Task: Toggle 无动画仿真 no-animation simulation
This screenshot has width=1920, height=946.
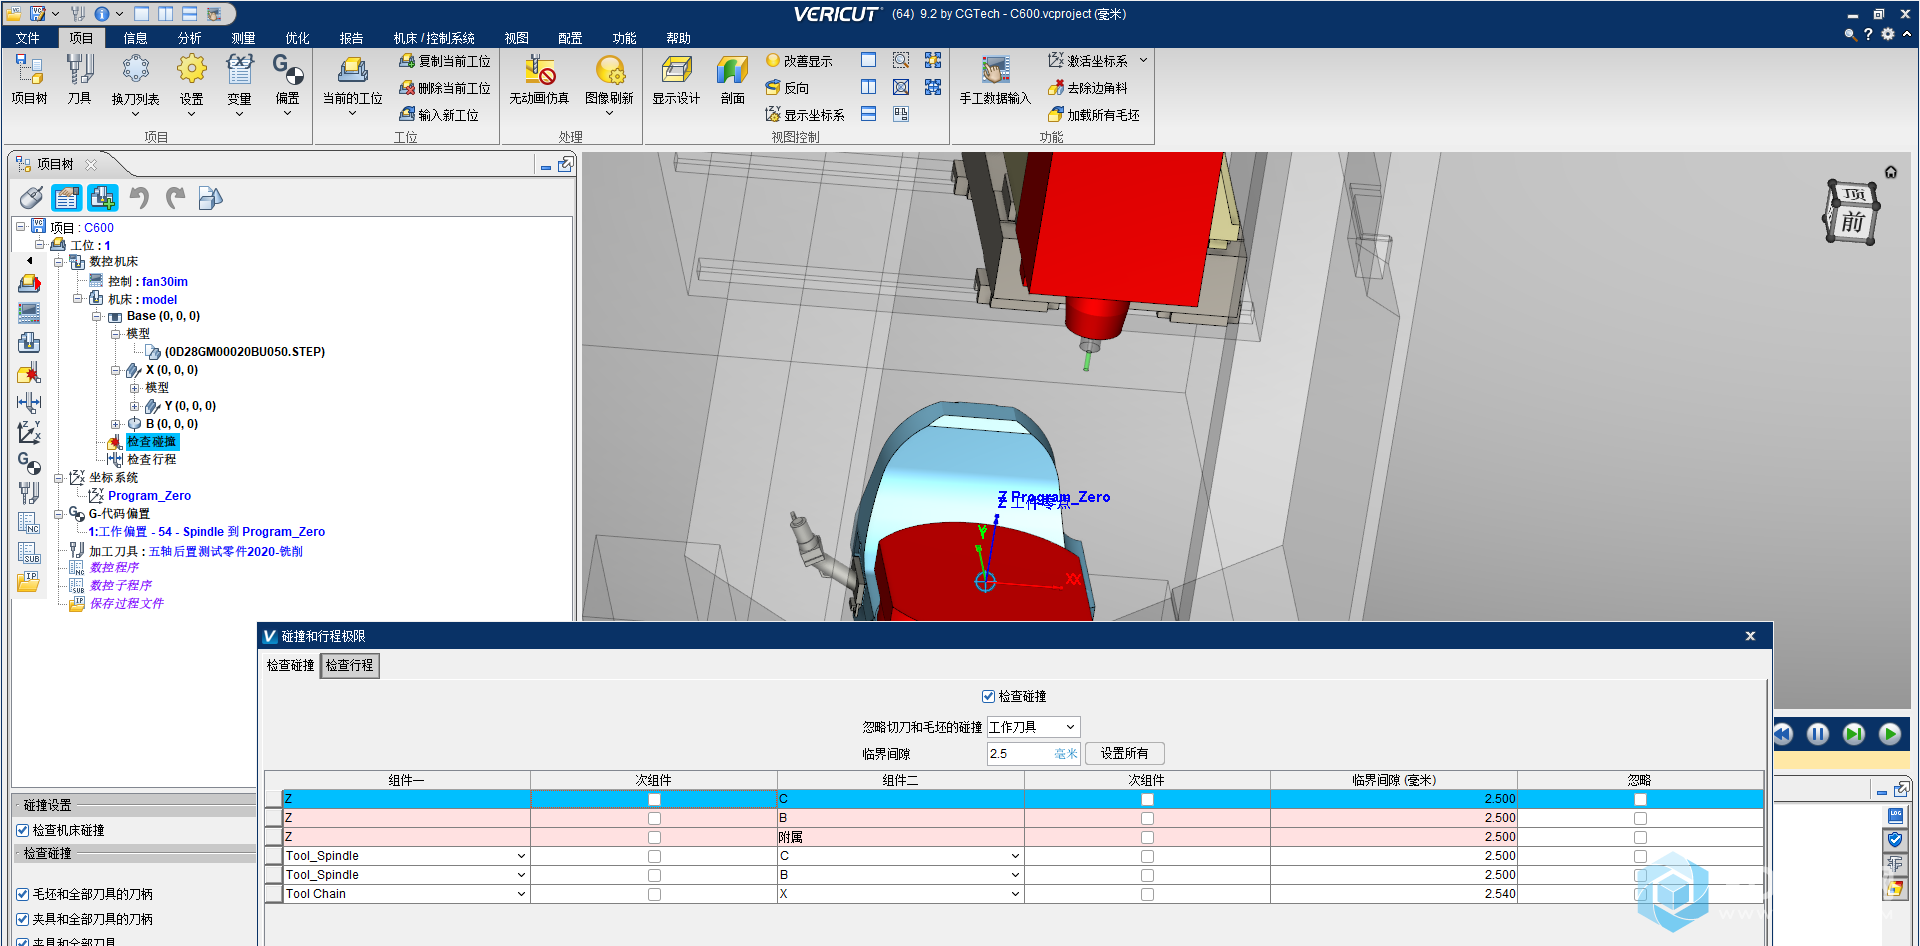Action: point(539,79)
